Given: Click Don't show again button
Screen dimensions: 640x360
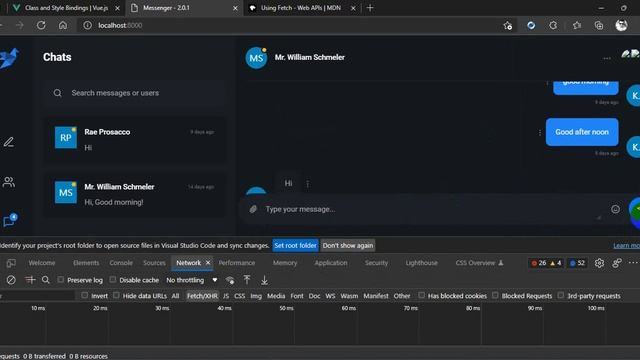Looking at the screenshot, I should click(348, 245).
